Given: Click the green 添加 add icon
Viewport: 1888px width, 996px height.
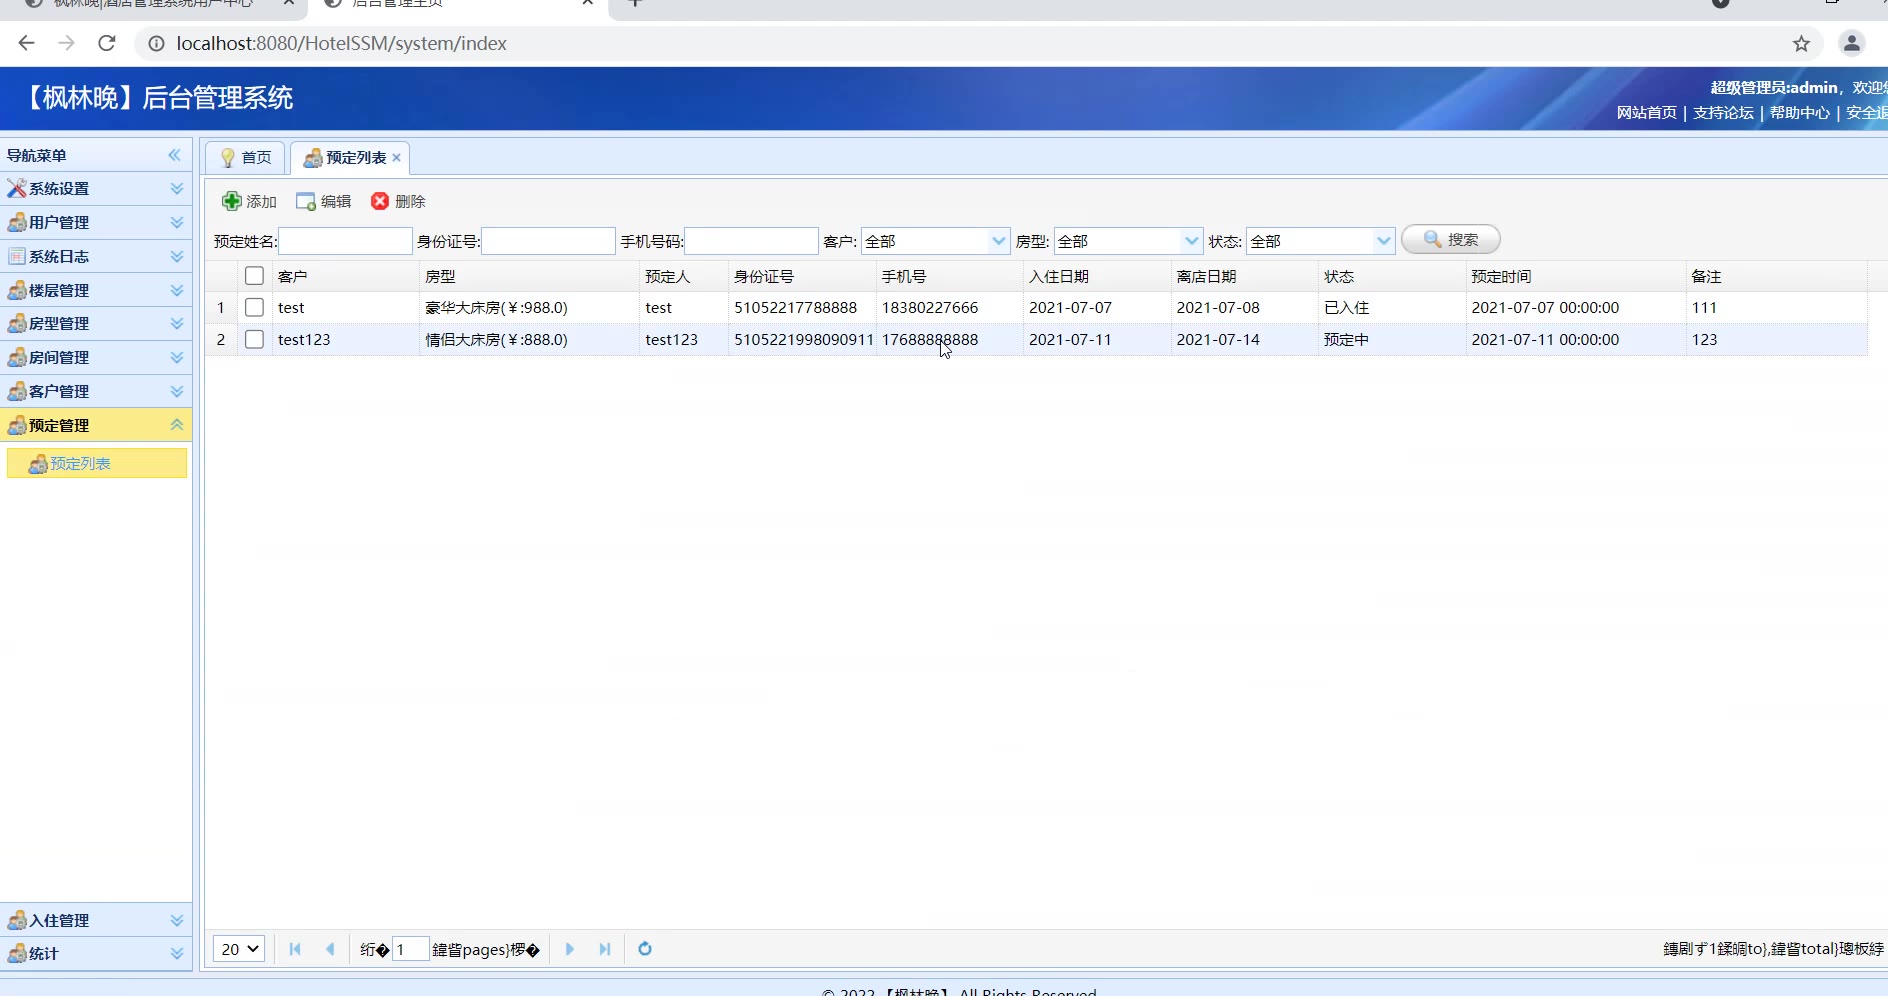Looking at the screenshot, I should point(231,201).
